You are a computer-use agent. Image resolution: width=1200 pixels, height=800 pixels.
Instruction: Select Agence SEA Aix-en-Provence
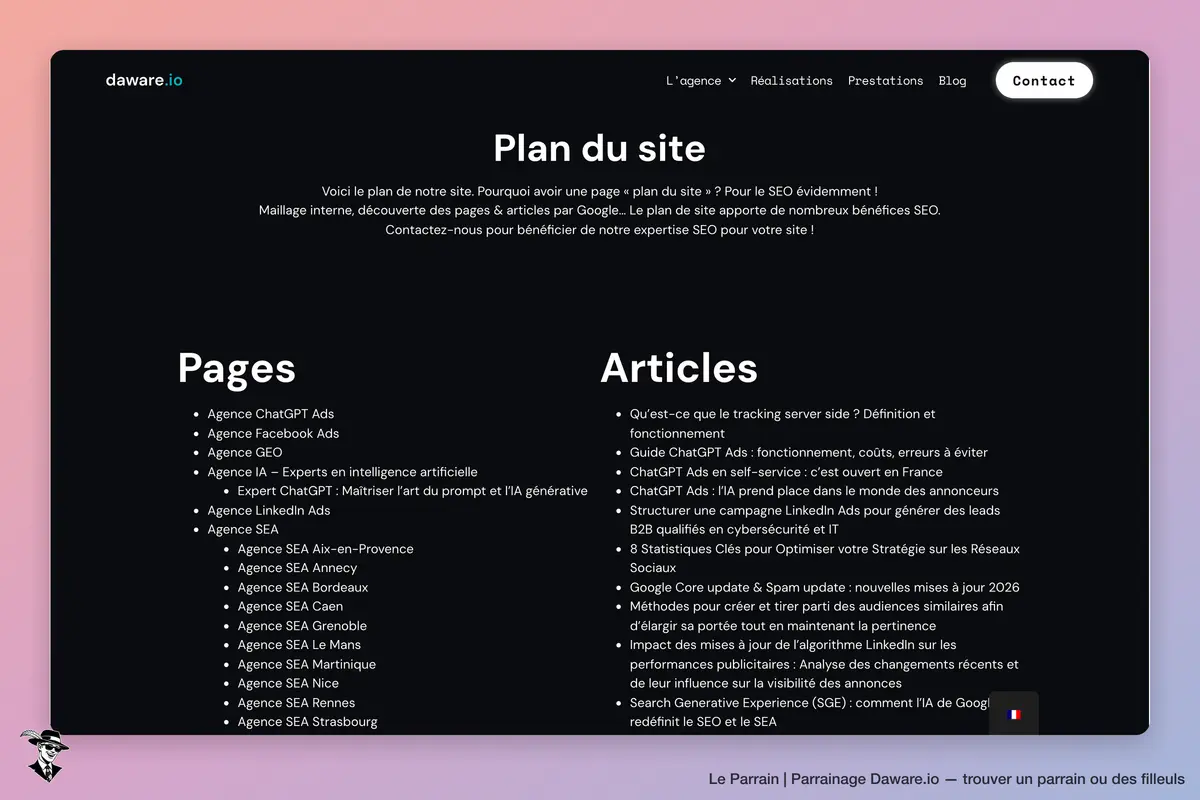[325, 549]
